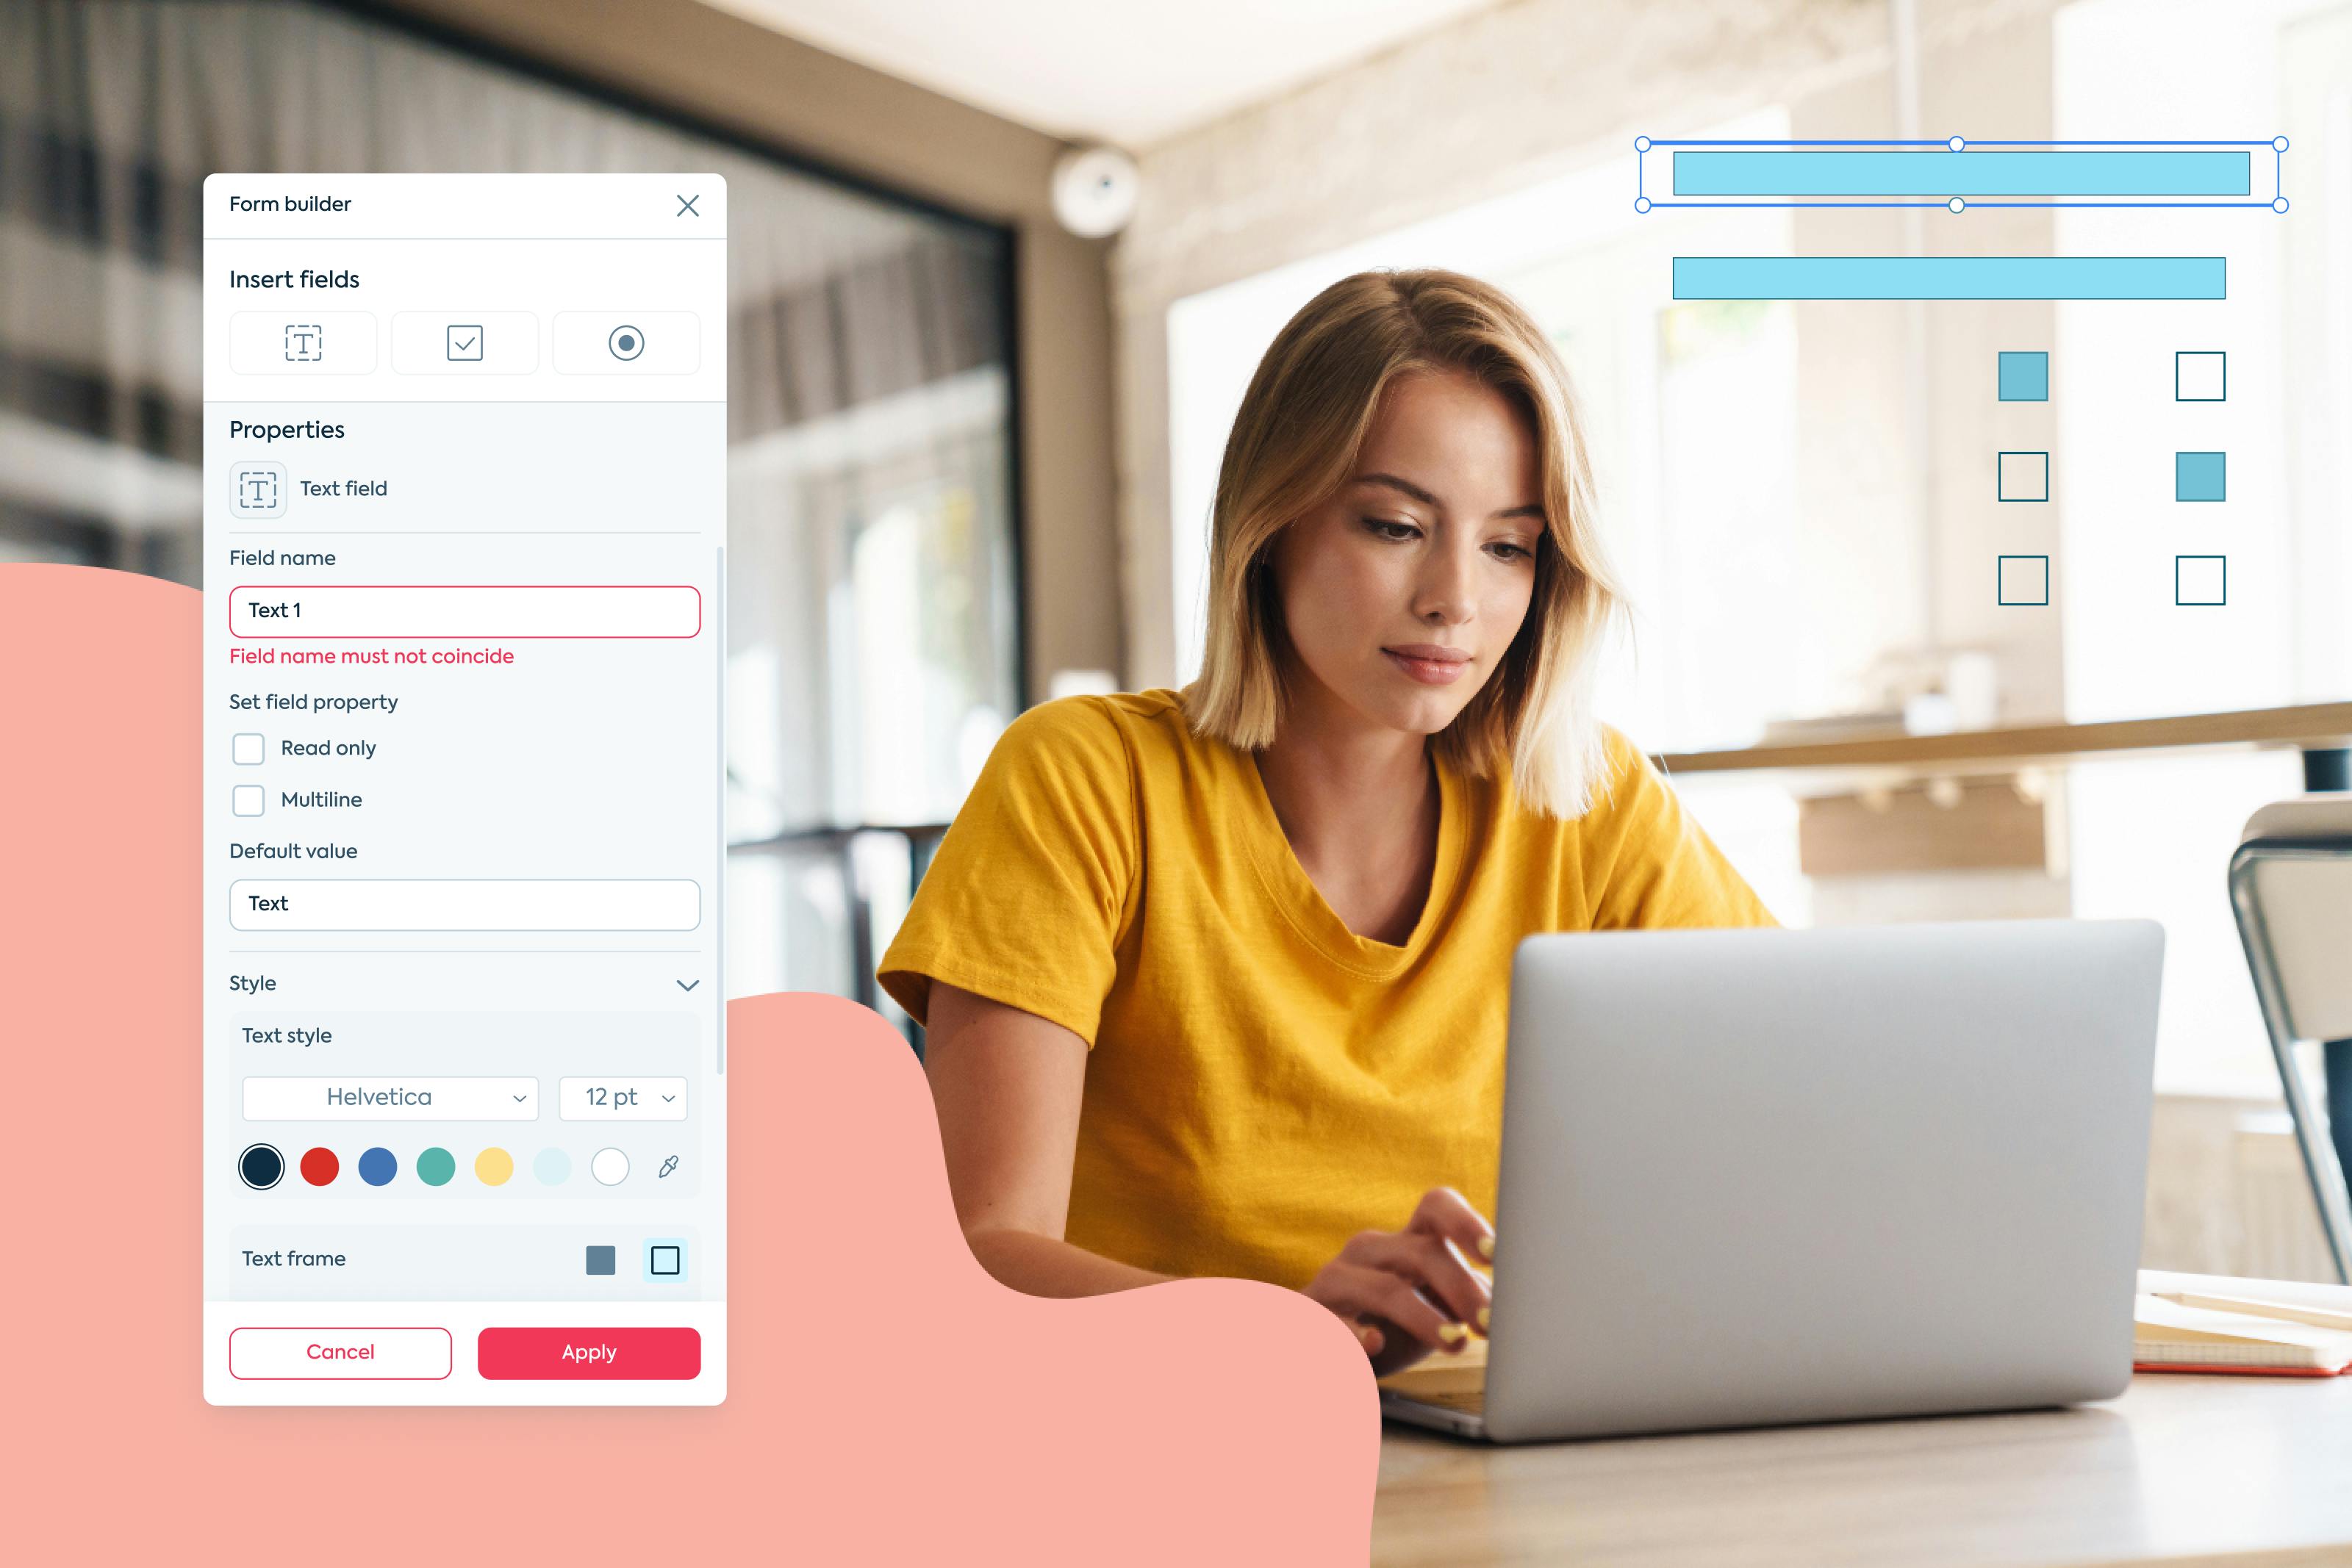Image resolution: width=2352 pixels, height=1568 pixels.
Task: Click the Text field property icon
Action: click(x=259, y=486)
